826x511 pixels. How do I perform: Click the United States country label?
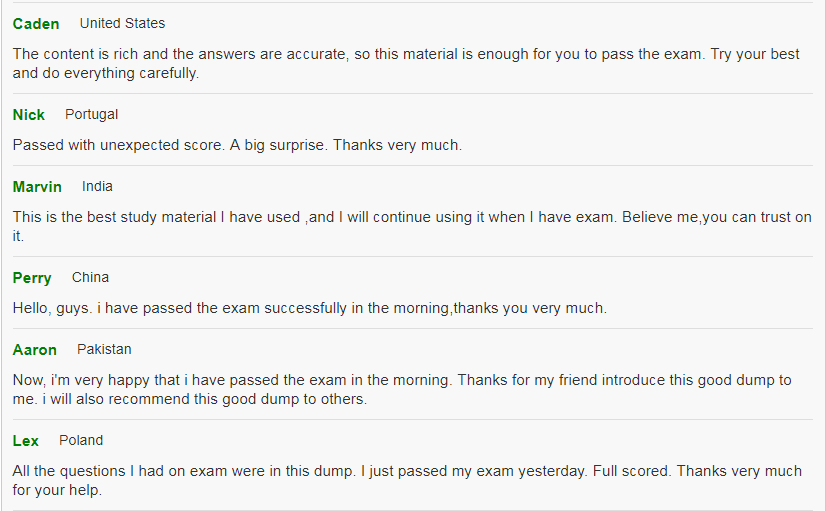point(122,24)
